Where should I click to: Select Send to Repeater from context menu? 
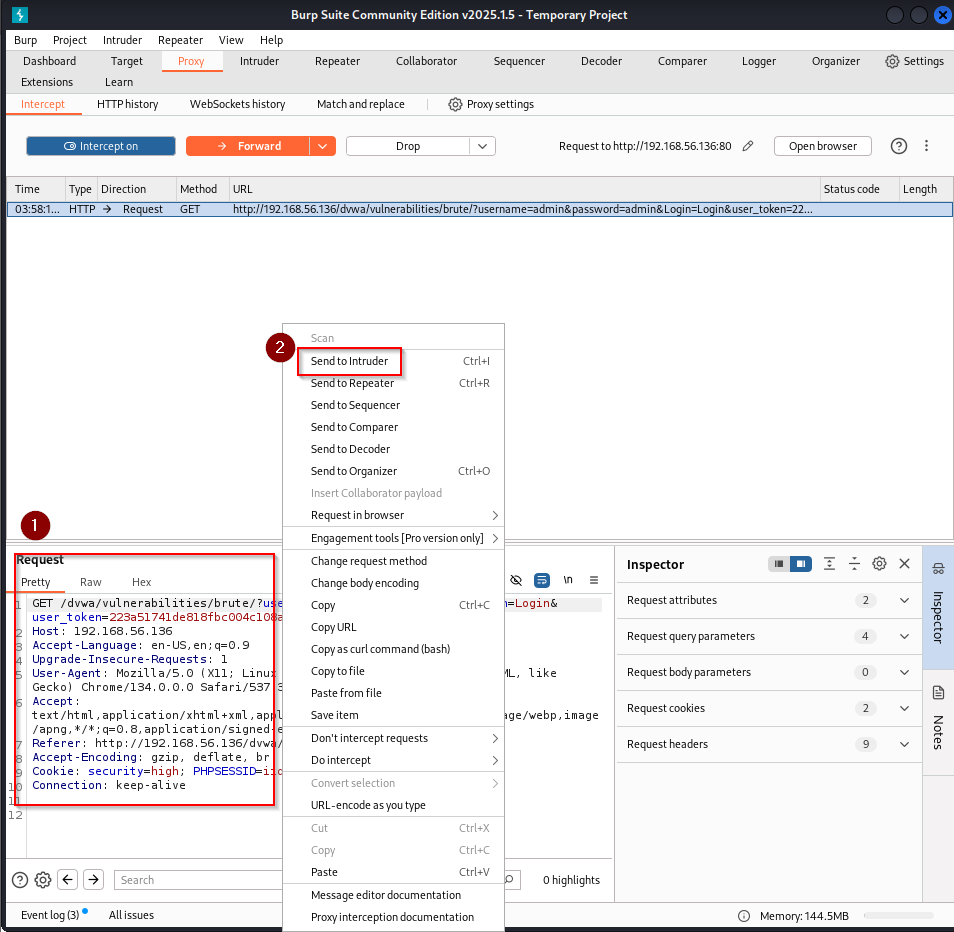point(394,383)
